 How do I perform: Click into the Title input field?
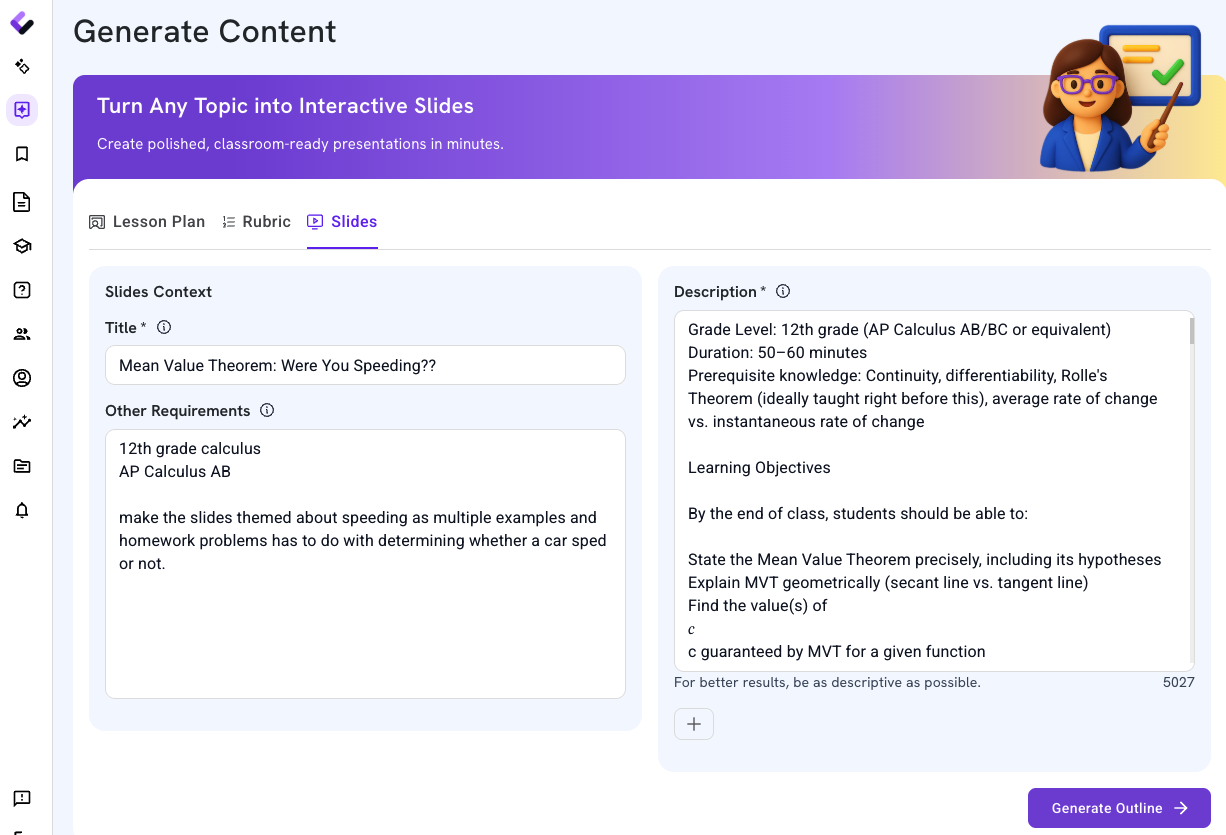coord(365,365)
